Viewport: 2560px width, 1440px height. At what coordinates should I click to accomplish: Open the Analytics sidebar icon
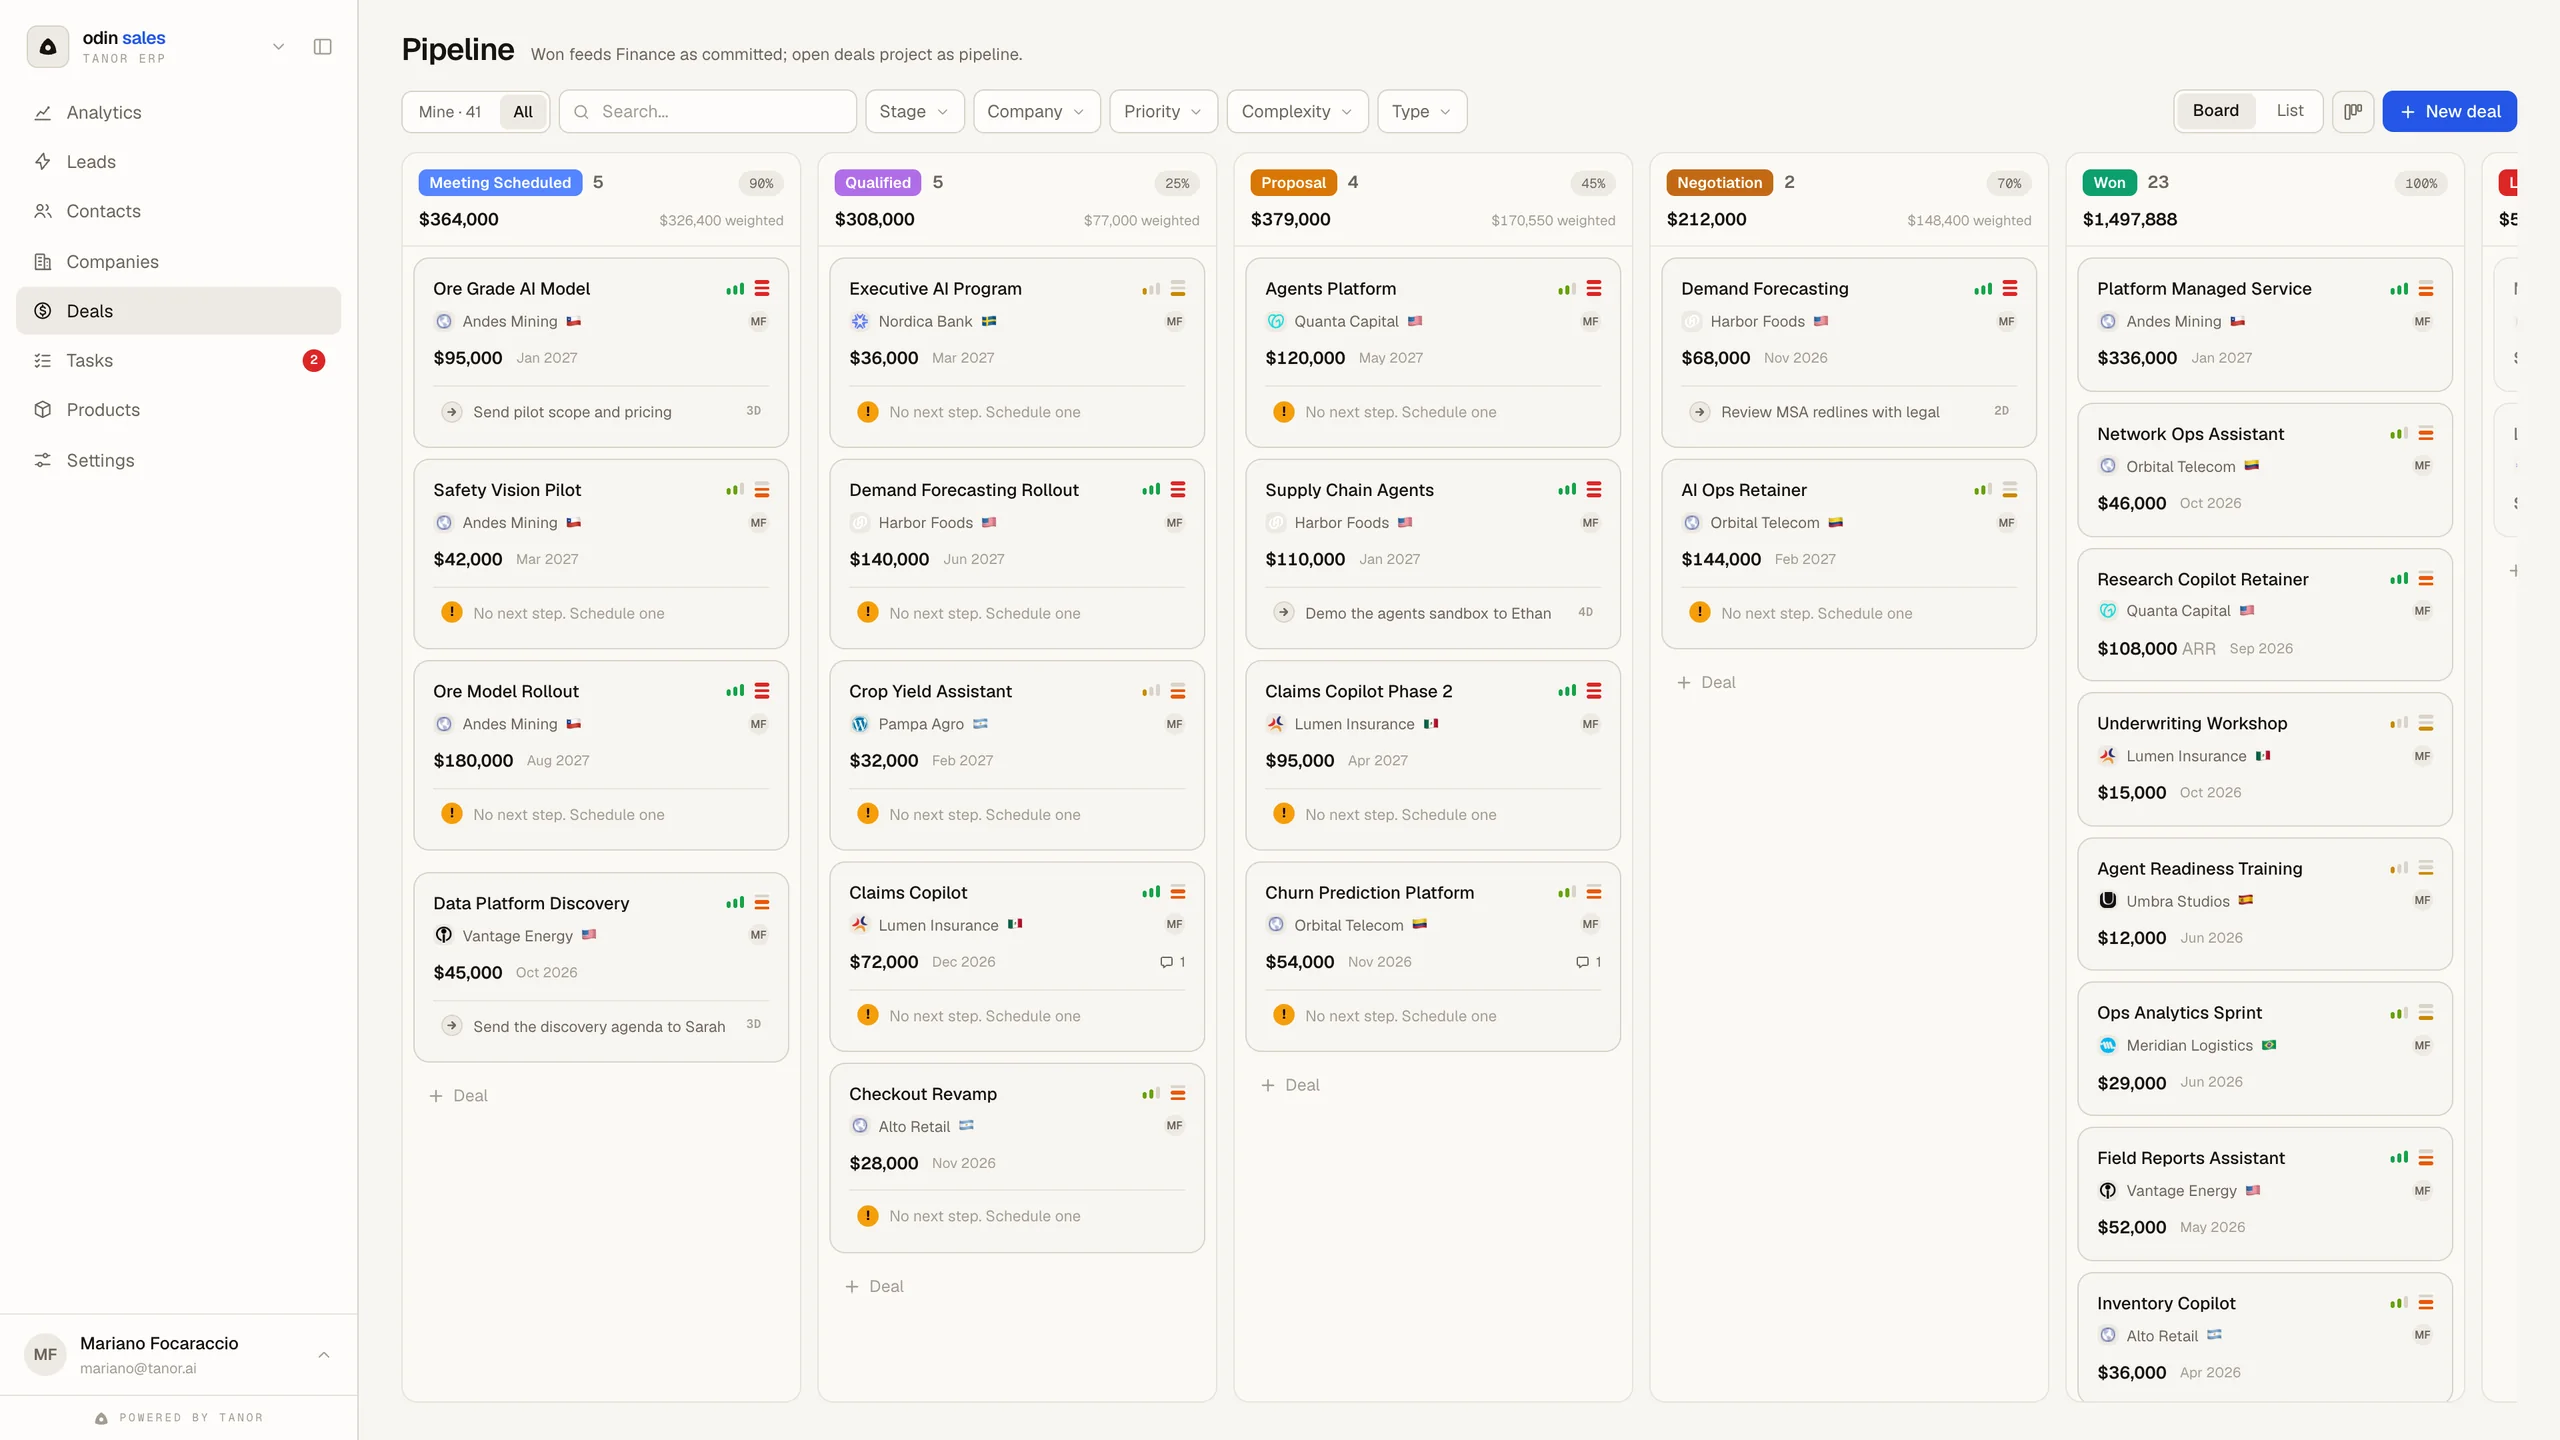tap(42, 113)
